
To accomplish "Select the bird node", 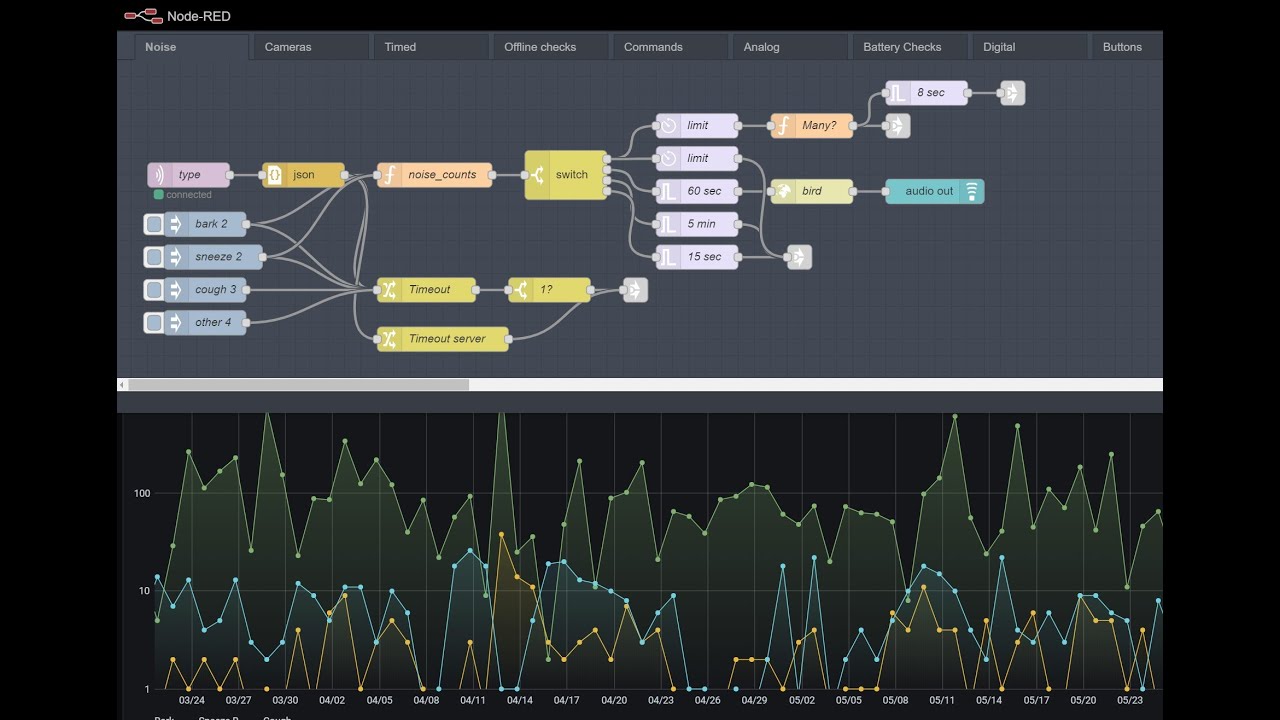I will click(x=812, y=191).
